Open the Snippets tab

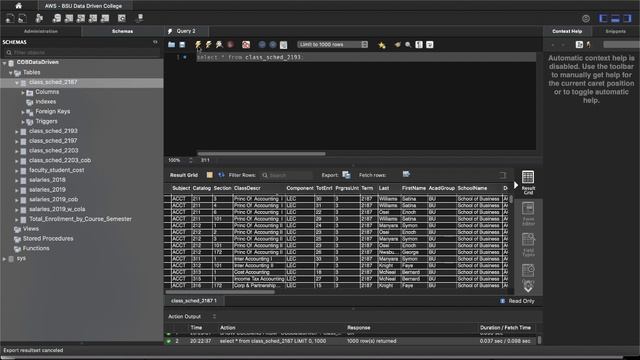pos(616,31)
